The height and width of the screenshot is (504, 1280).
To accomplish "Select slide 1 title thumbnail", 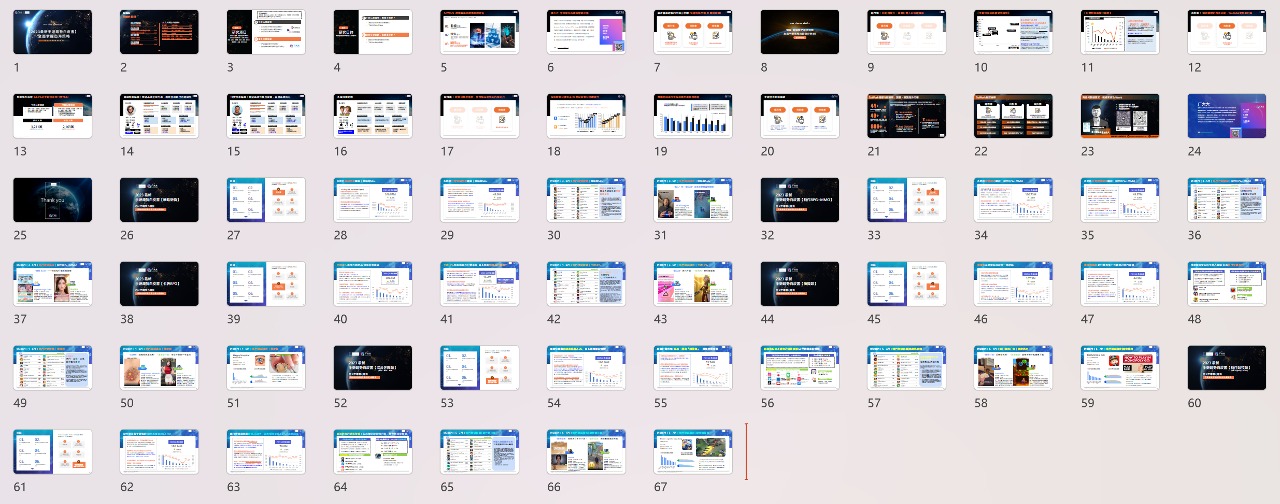I will tap(52, 32).
